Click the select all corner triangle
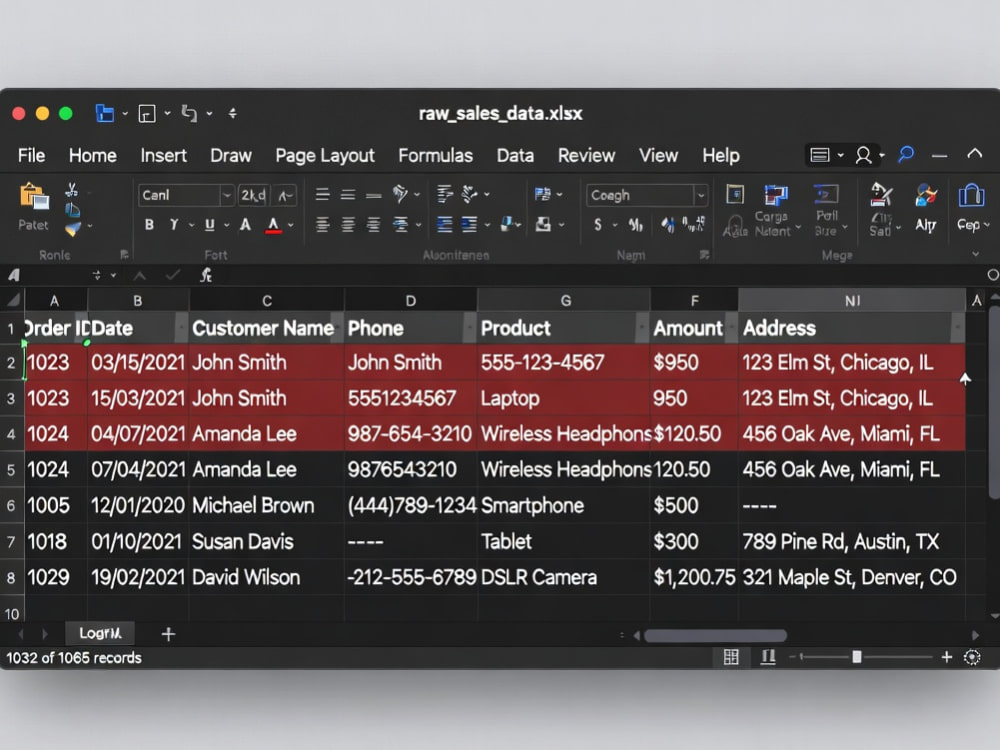This screenshot has width=1000, height=750. coord(13,300)
